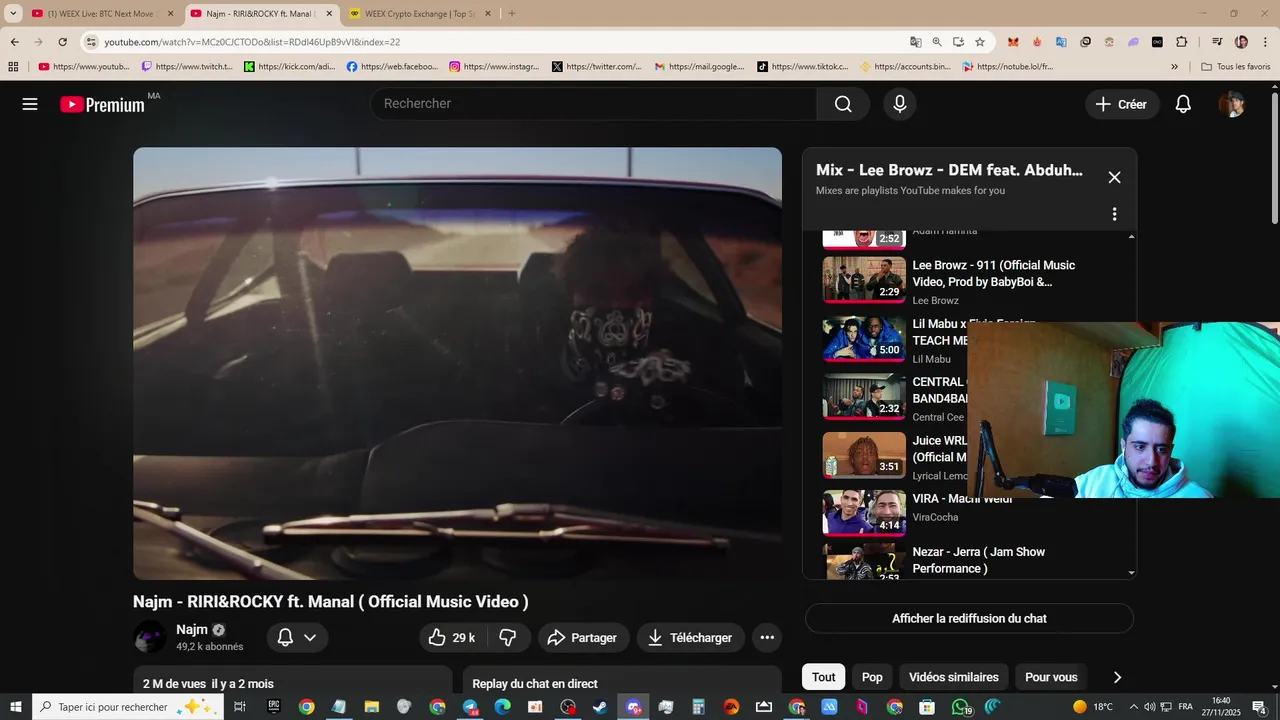Click the translate page icon

pos(915,42)
